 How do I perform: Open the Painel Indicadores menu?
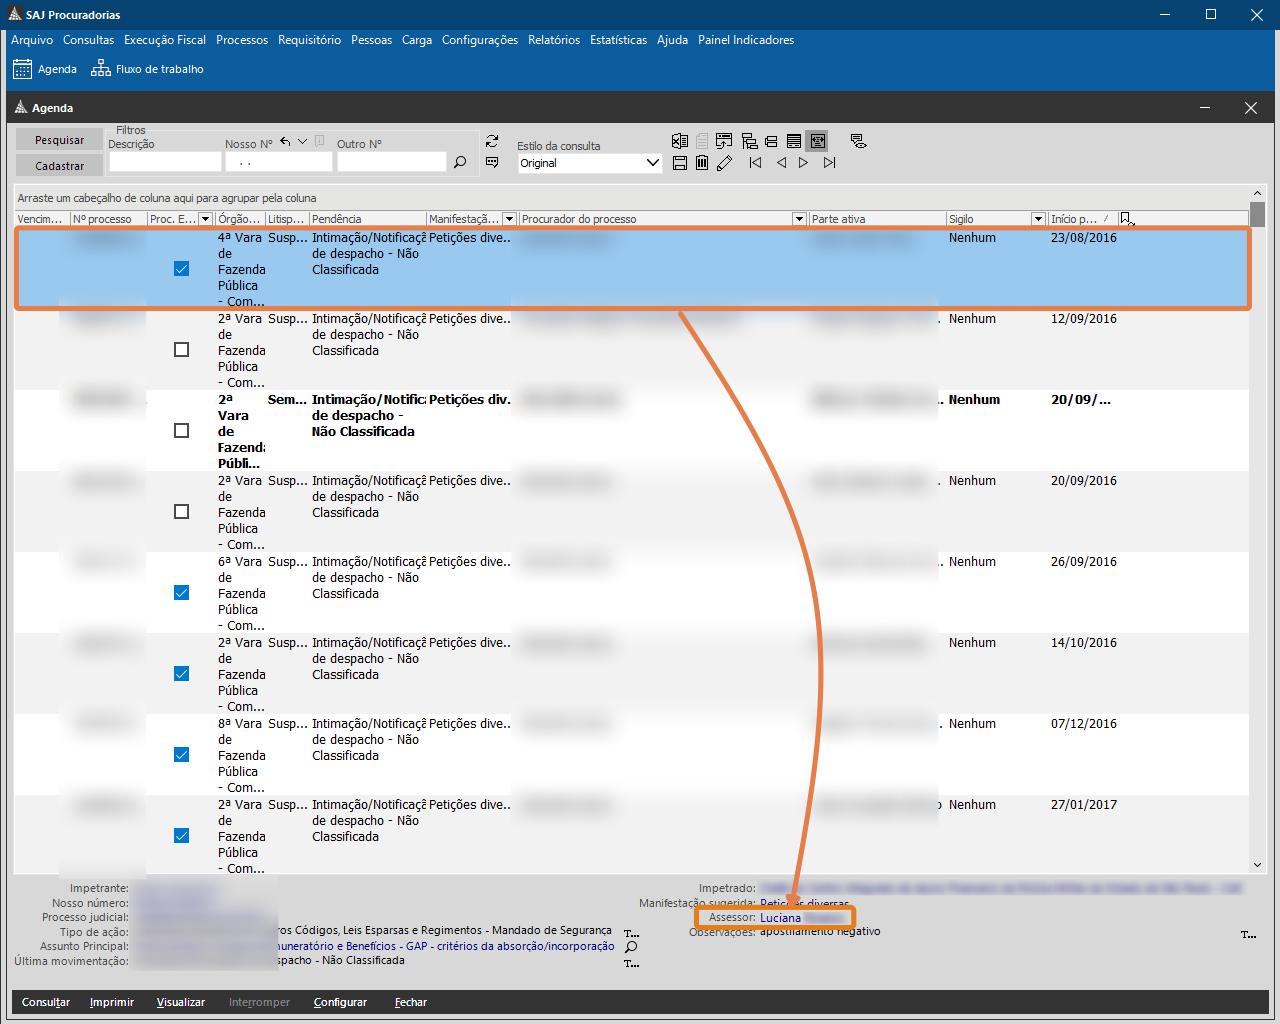746,40
